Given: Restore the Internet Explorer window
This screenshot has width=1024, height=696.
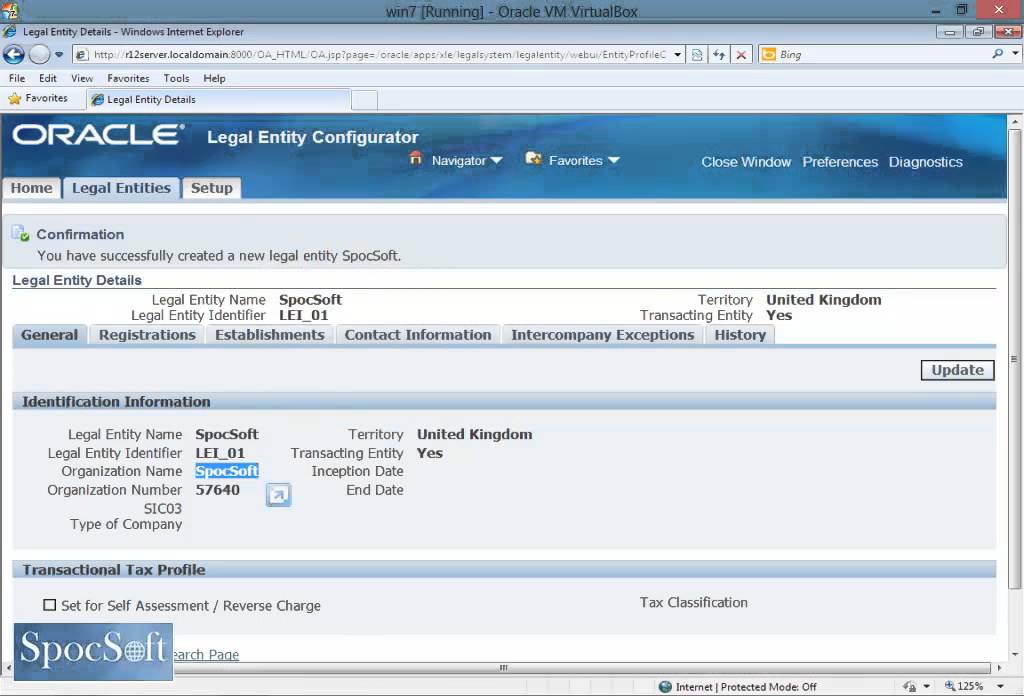Looking at the screenshot, I should (x=978, y=31).
